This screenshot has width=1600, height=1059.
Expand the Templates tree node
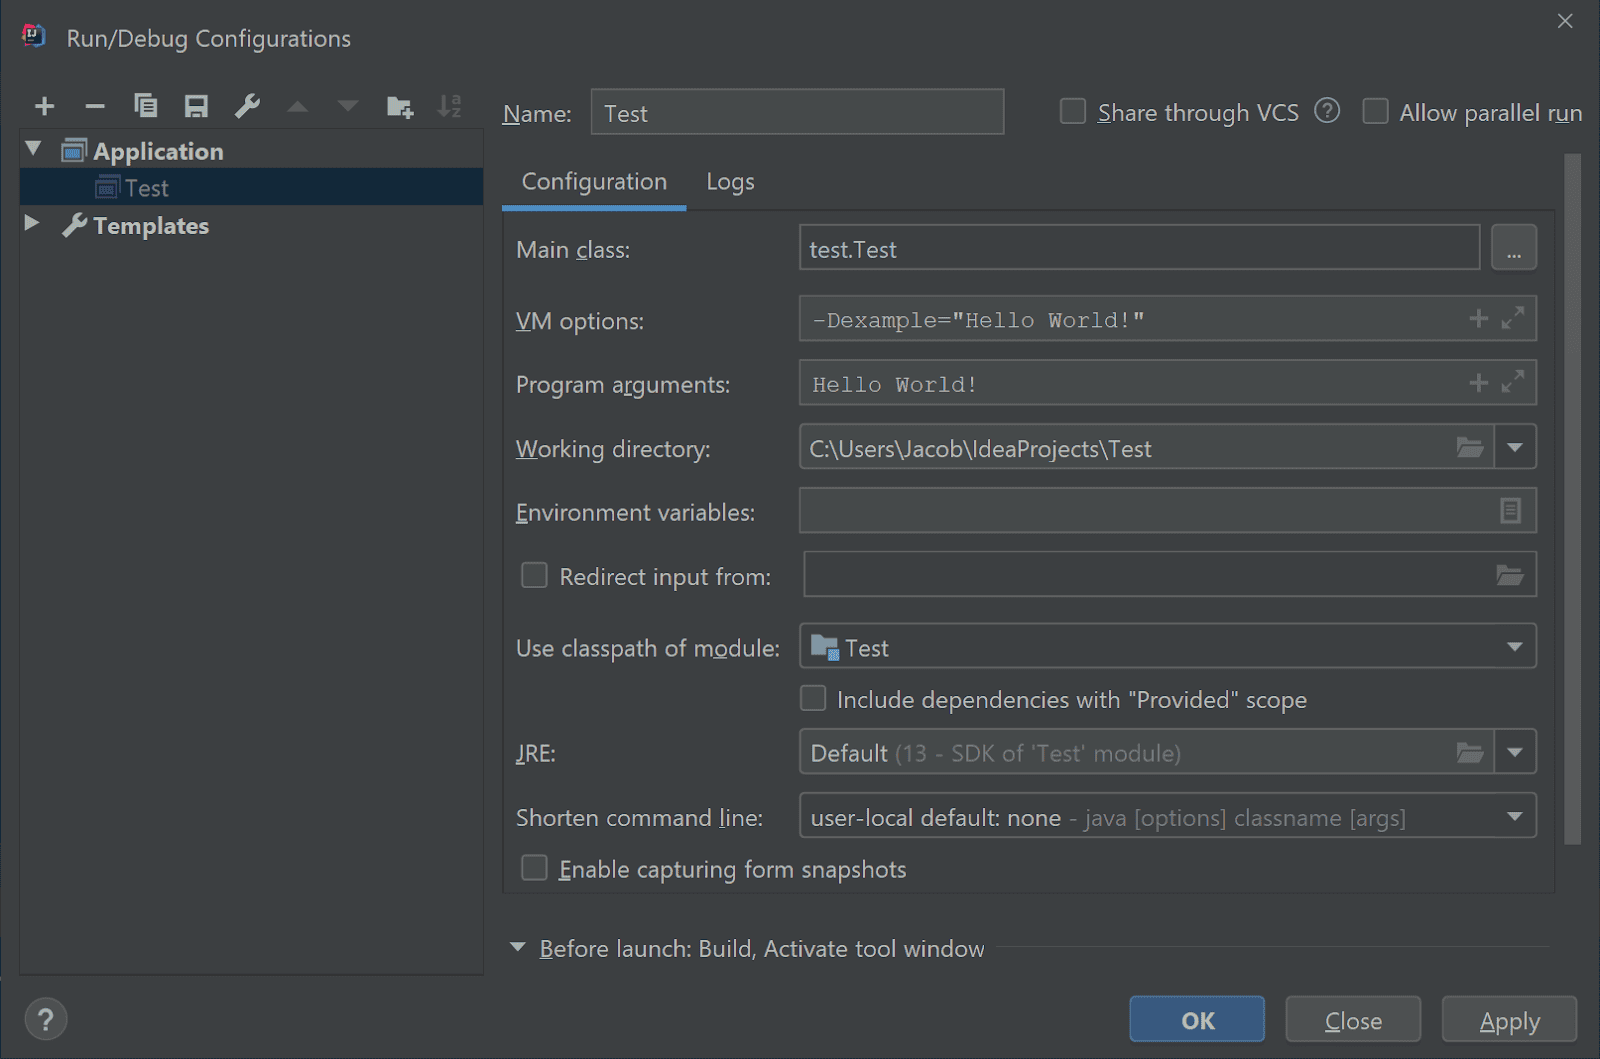click(x=31, y=223)
